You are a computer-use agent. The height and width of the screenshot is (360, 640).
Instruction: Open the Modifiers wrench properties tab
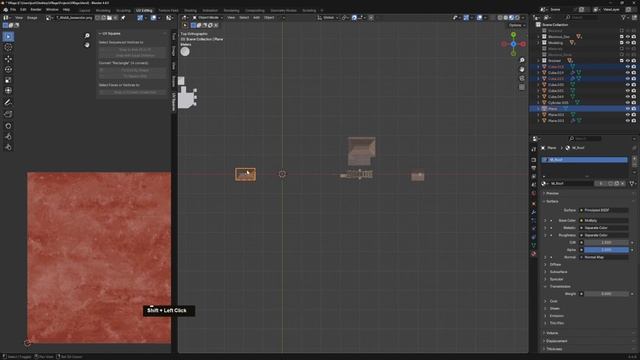[x=533, y=212]
